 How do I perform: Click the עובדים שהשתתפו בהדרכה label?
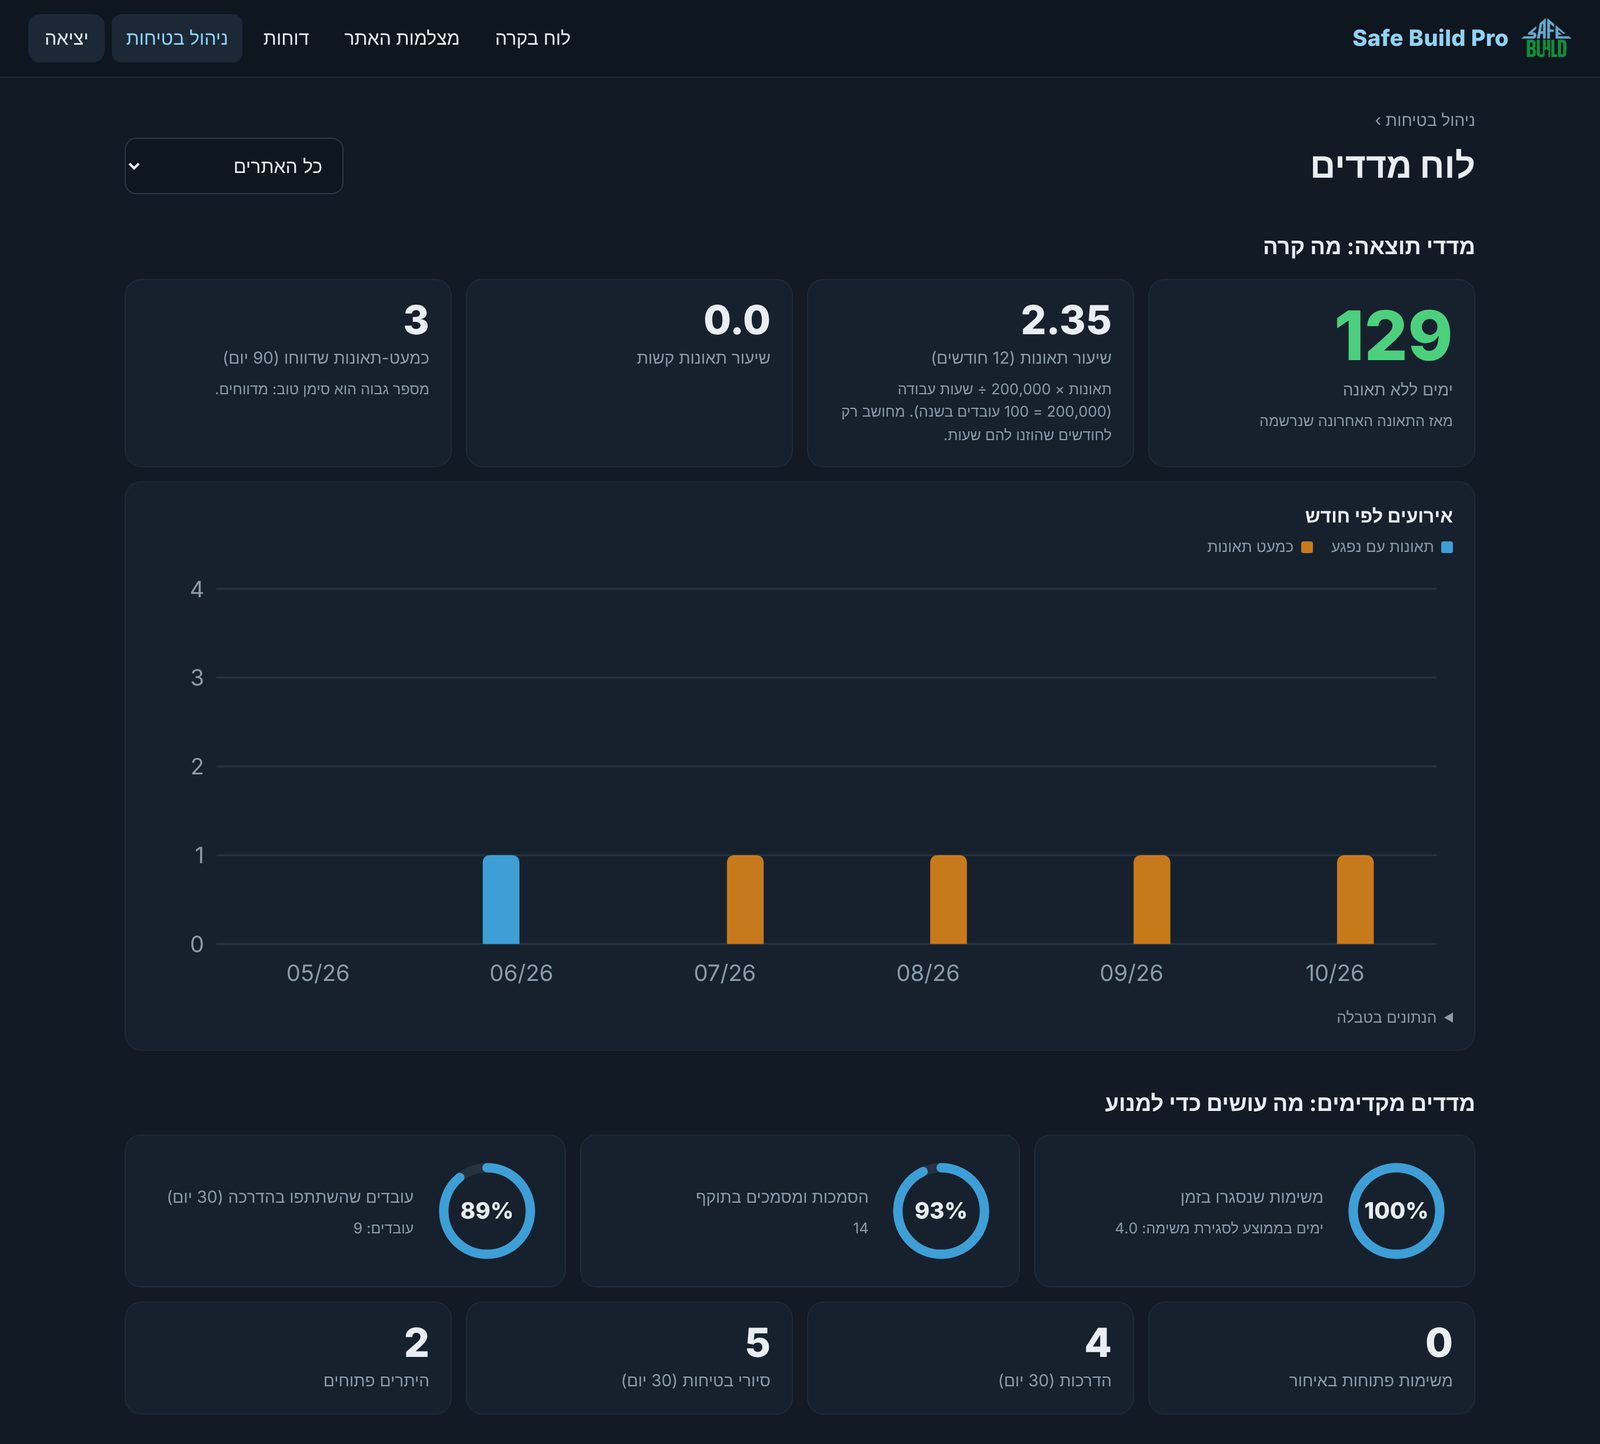pos(290,1196)
